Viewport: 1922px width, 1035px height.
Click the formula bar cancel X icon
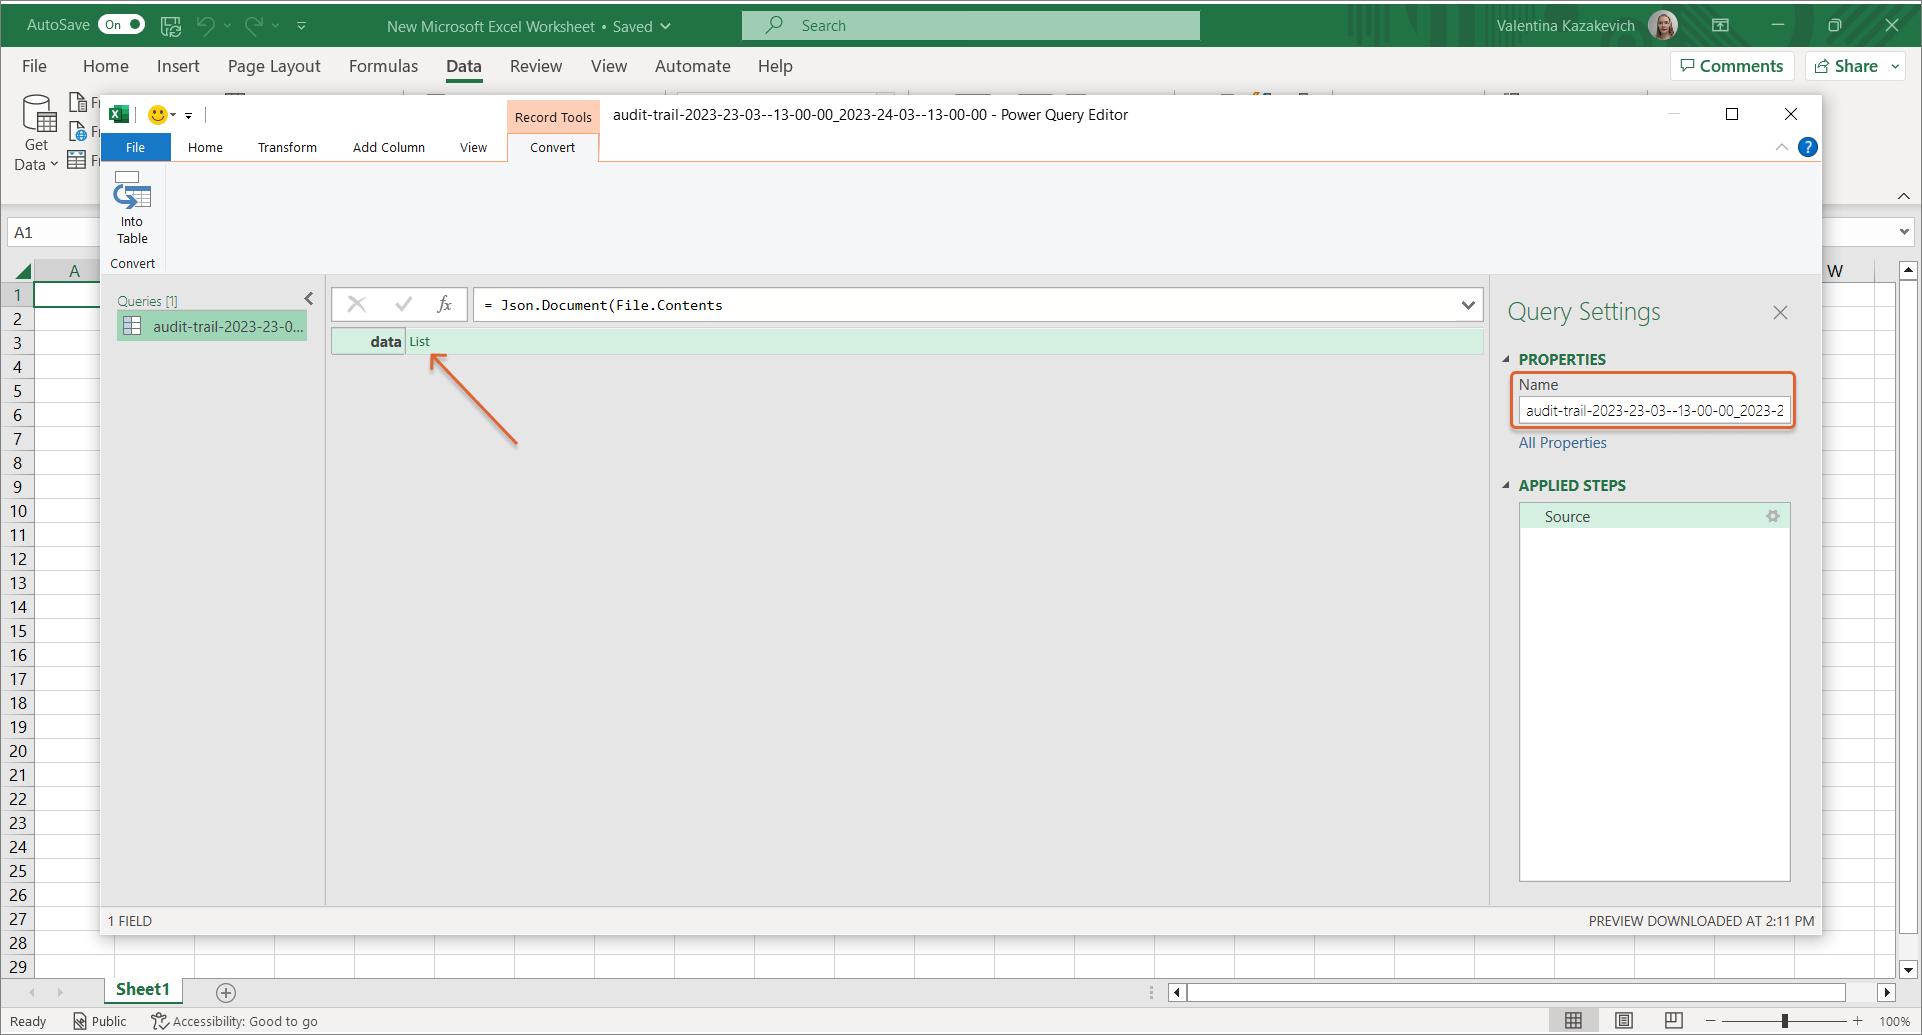(356, 304)
